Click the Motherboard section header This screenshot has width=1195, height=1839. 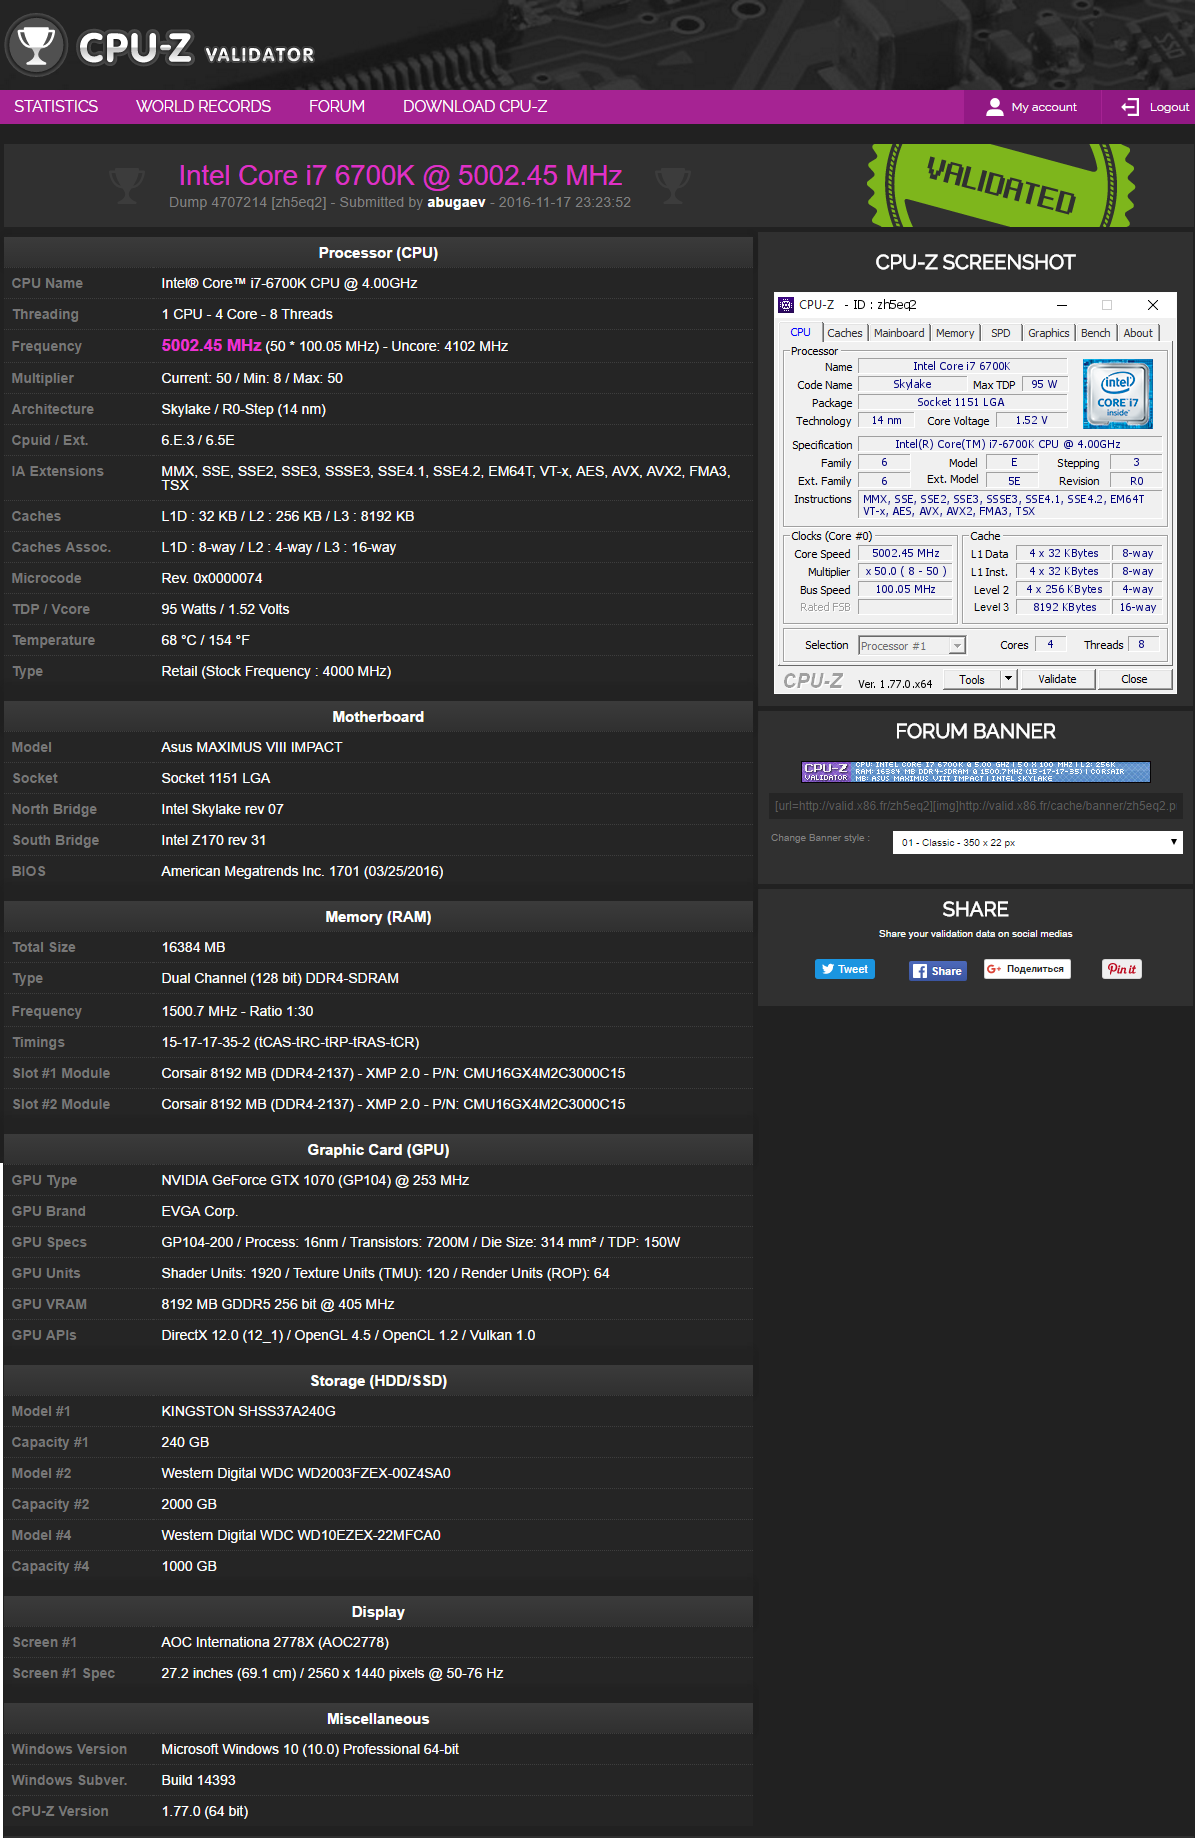[x=378, y=717]
